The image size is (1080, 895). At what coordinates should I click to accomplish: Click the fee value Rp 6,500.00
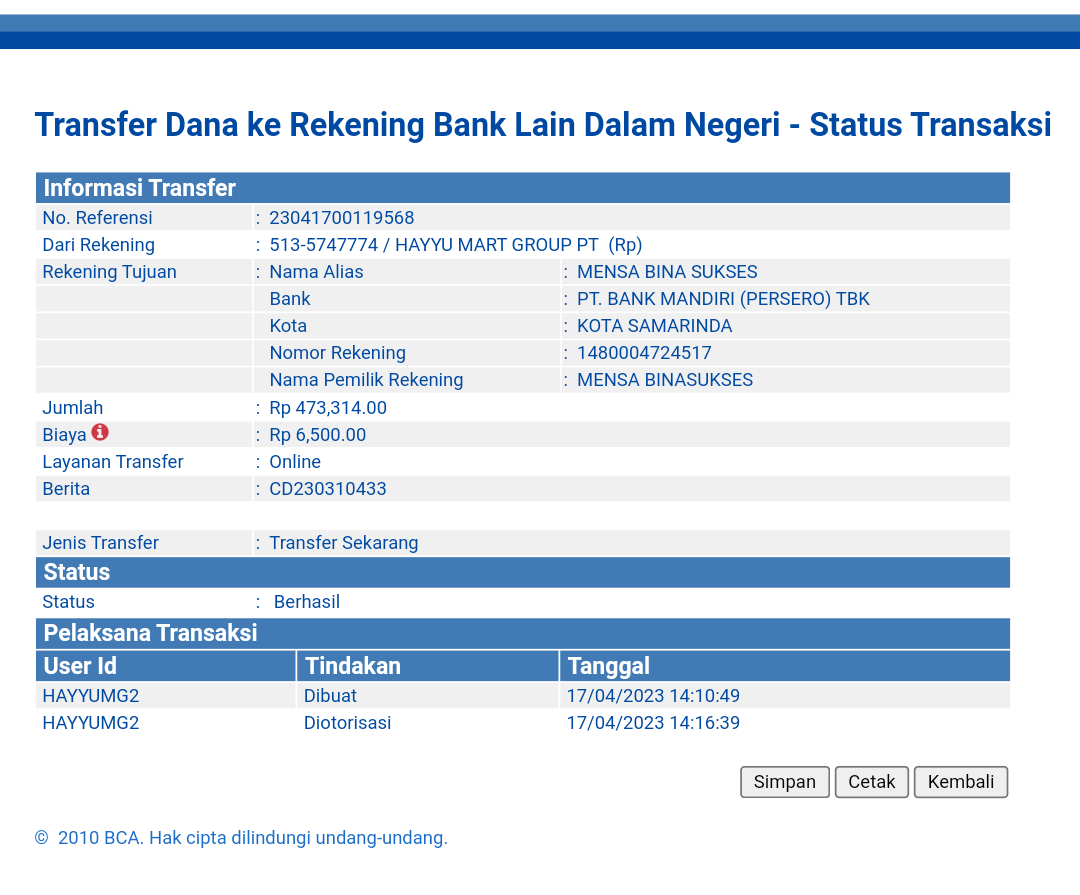[317, 435]
